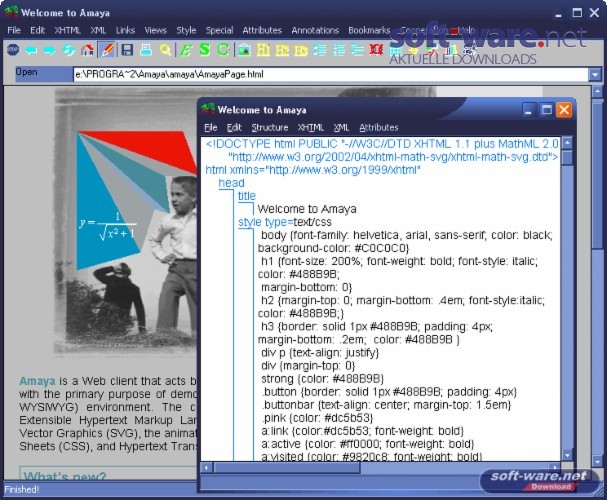Screen dimensions: 607x500
Task: Click the 'div p {text-align: justify}' line
Action: pos(320,353)
